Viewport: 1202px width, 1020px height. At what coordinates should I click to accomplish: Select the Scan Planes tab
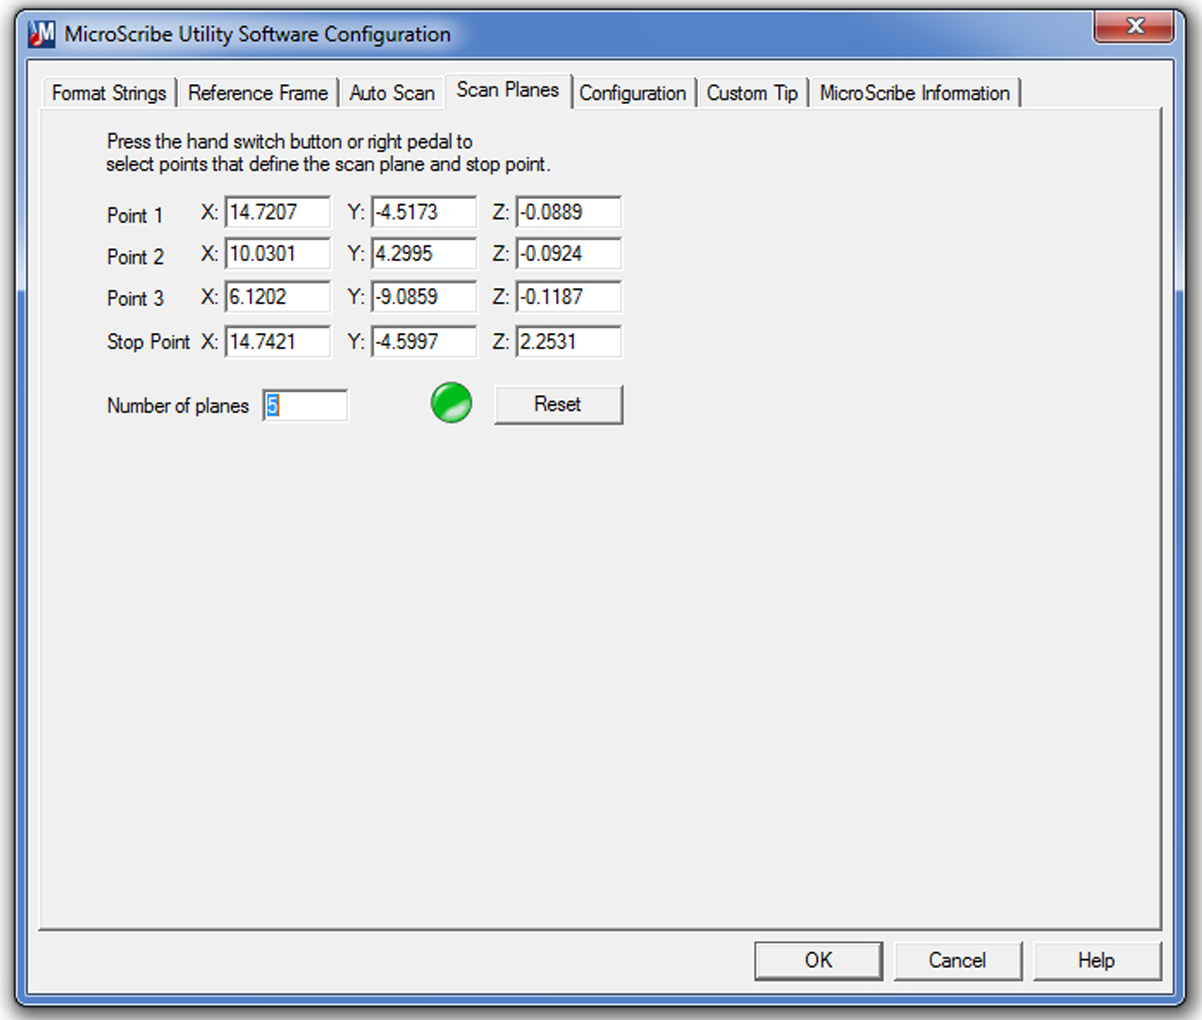click(508, 90)
